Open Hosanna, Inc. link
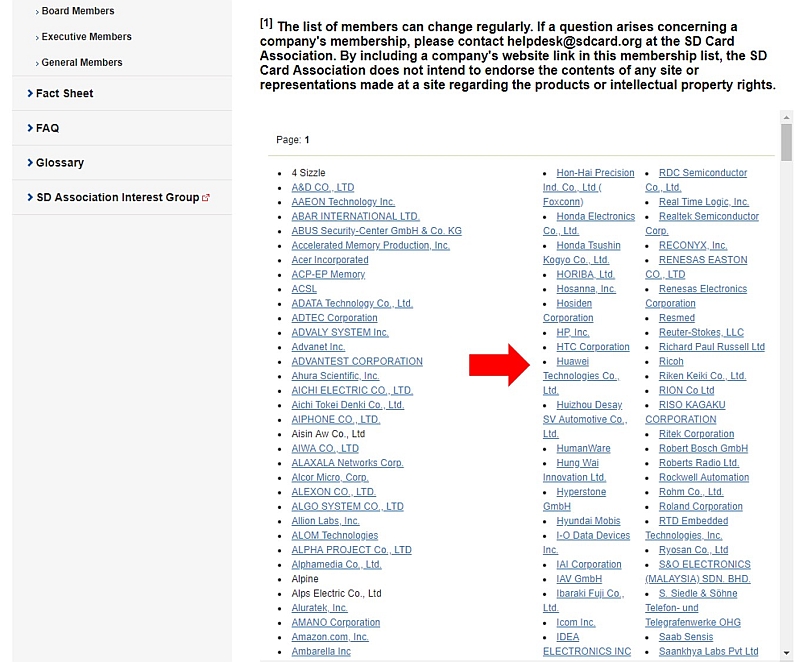 pyautogui.click(x=586, y=289)
